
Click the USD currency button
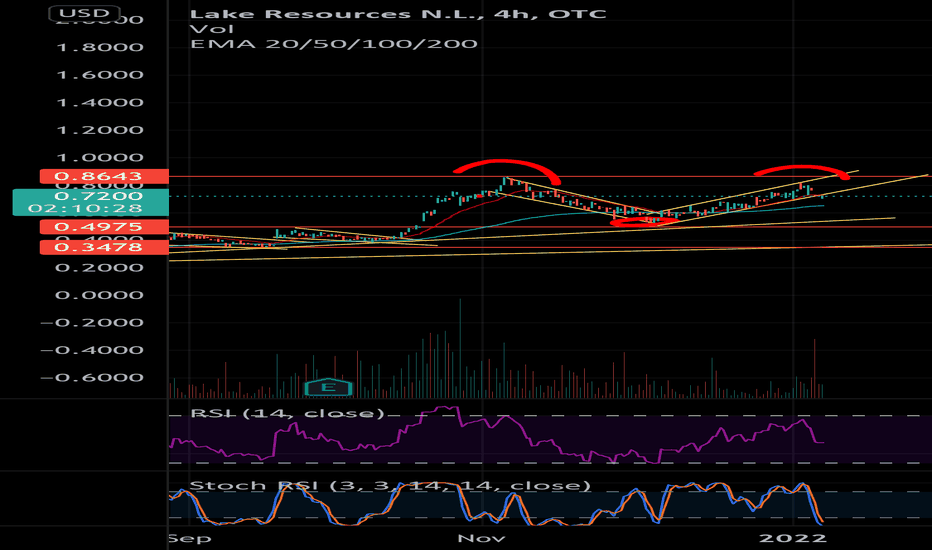[84, 13]
